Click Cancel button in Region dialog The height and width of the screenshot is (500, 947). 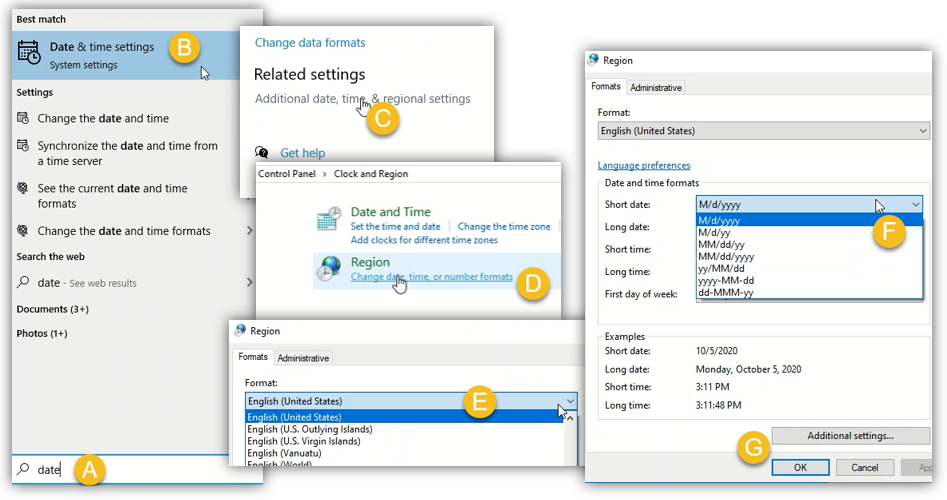point(864,467)
